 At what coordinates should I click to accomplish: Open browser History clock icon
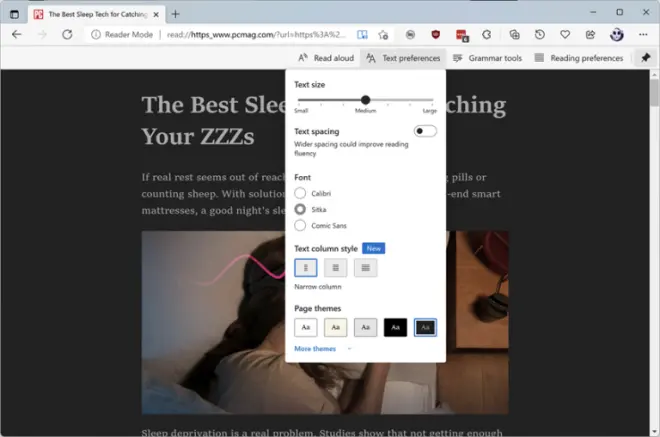540,35
